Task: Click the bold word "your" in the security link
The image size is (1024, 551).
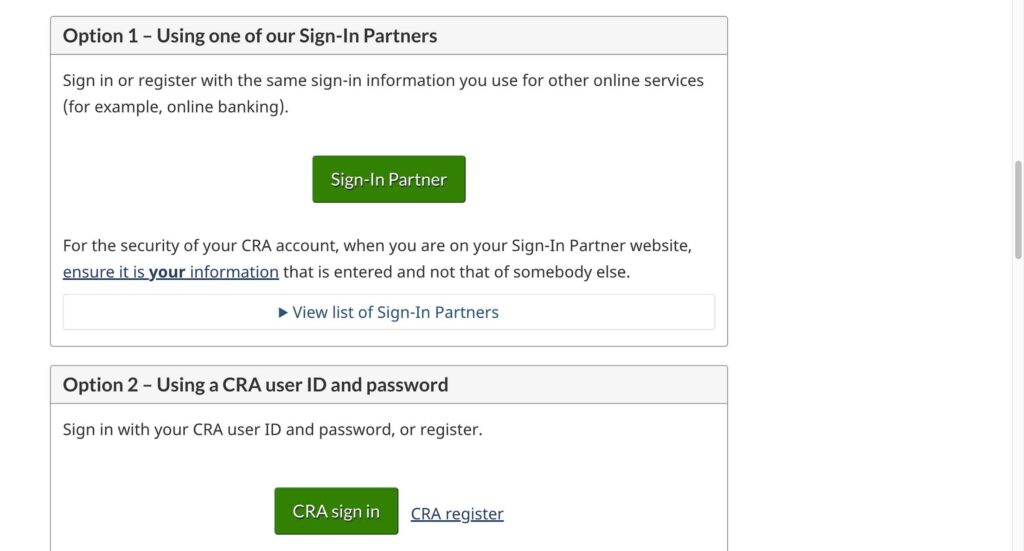Action: (167, 272)
